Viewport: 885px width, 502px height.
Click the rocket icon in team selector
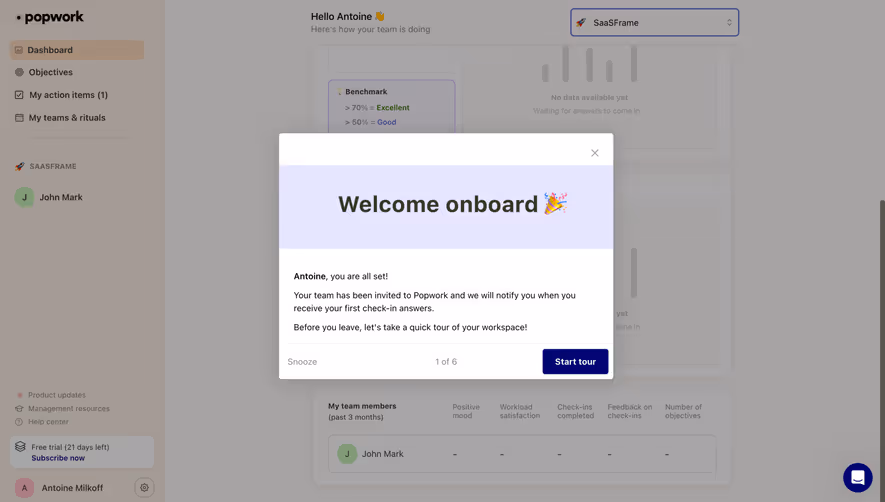[581, 23]
